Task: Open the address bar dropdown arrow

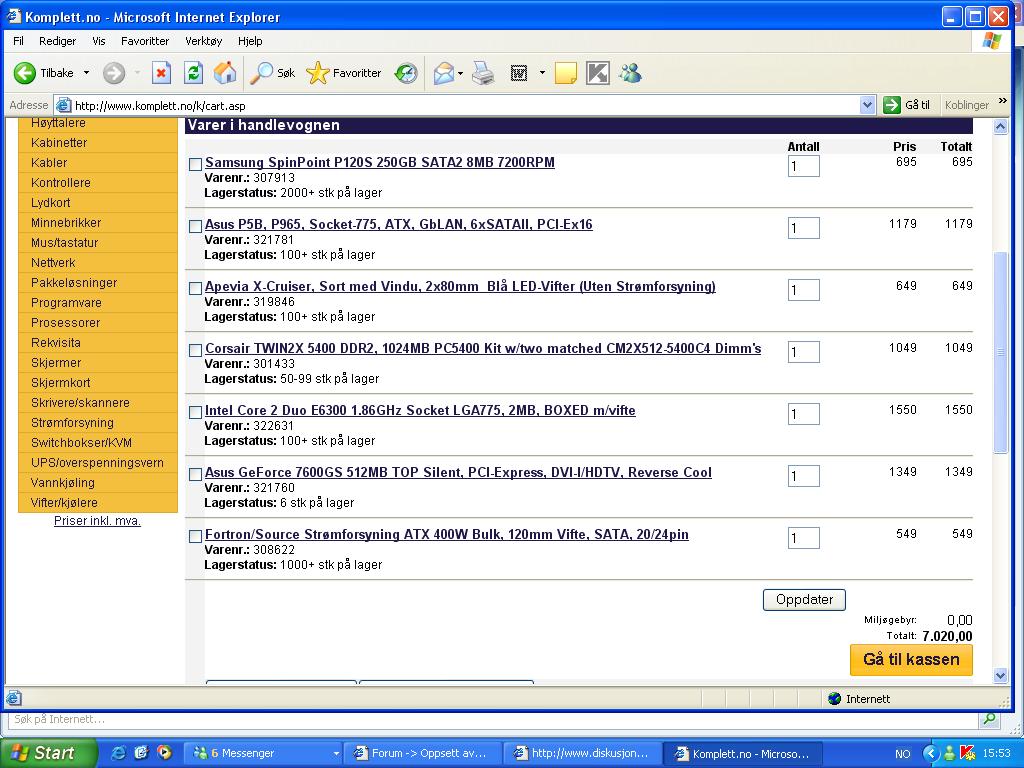Action: coord(867,104)
